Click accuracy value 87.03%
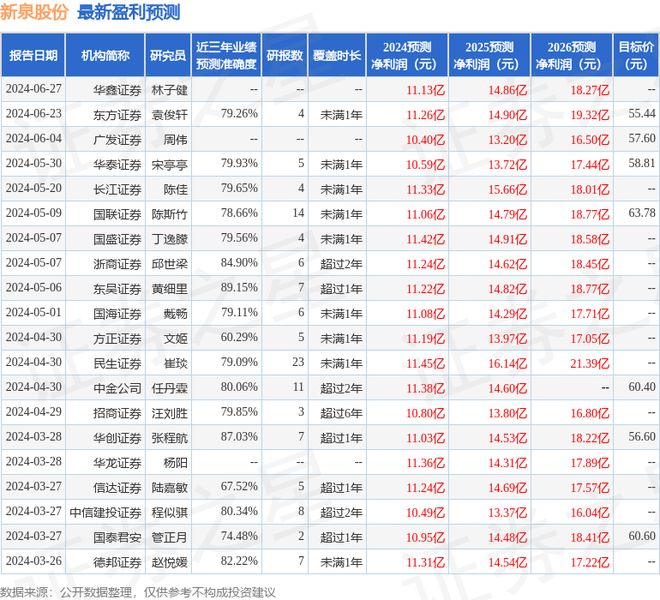Viewport: 660px width, 600px height. coord(239,437)
